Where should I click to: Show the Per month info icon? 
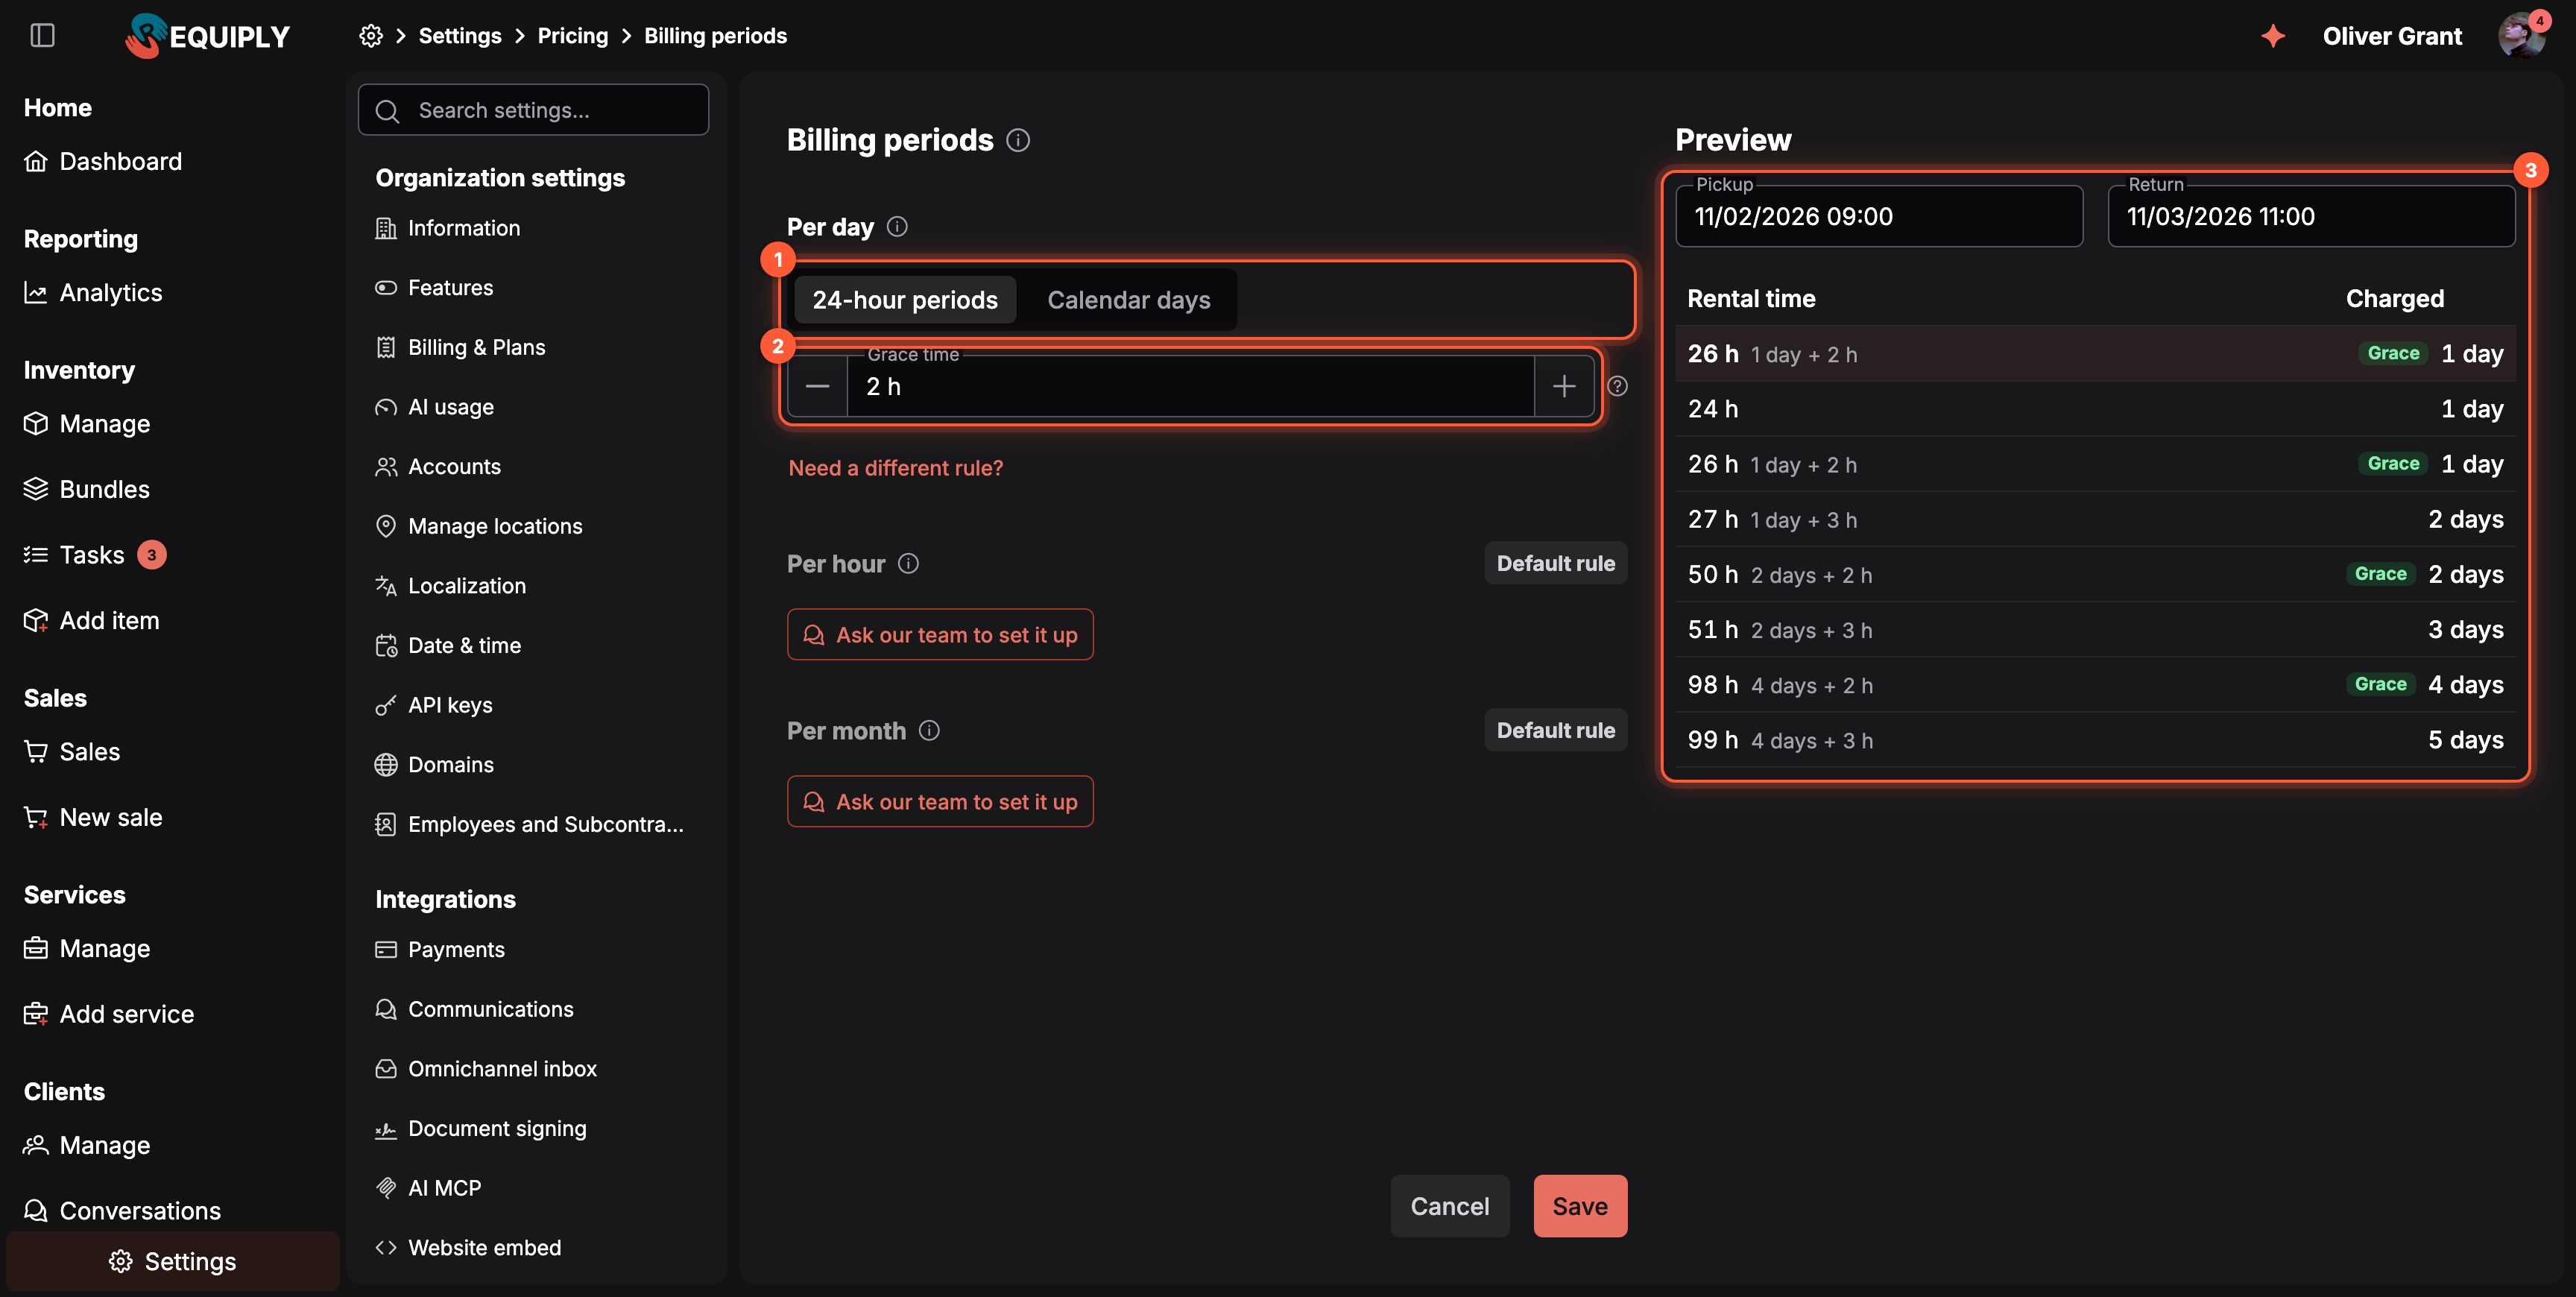pyautogui.click(x=929, y=731)
